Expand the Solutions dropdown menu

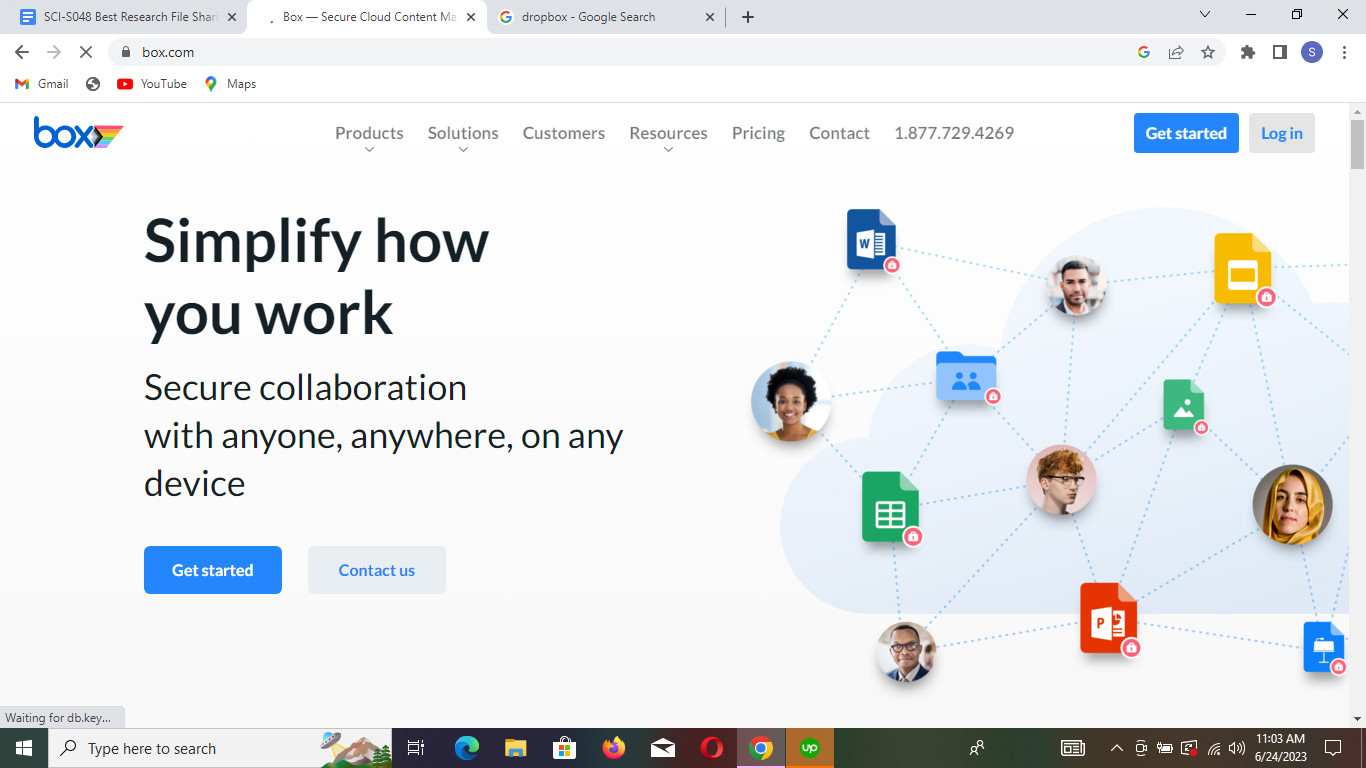coord(462,134)
